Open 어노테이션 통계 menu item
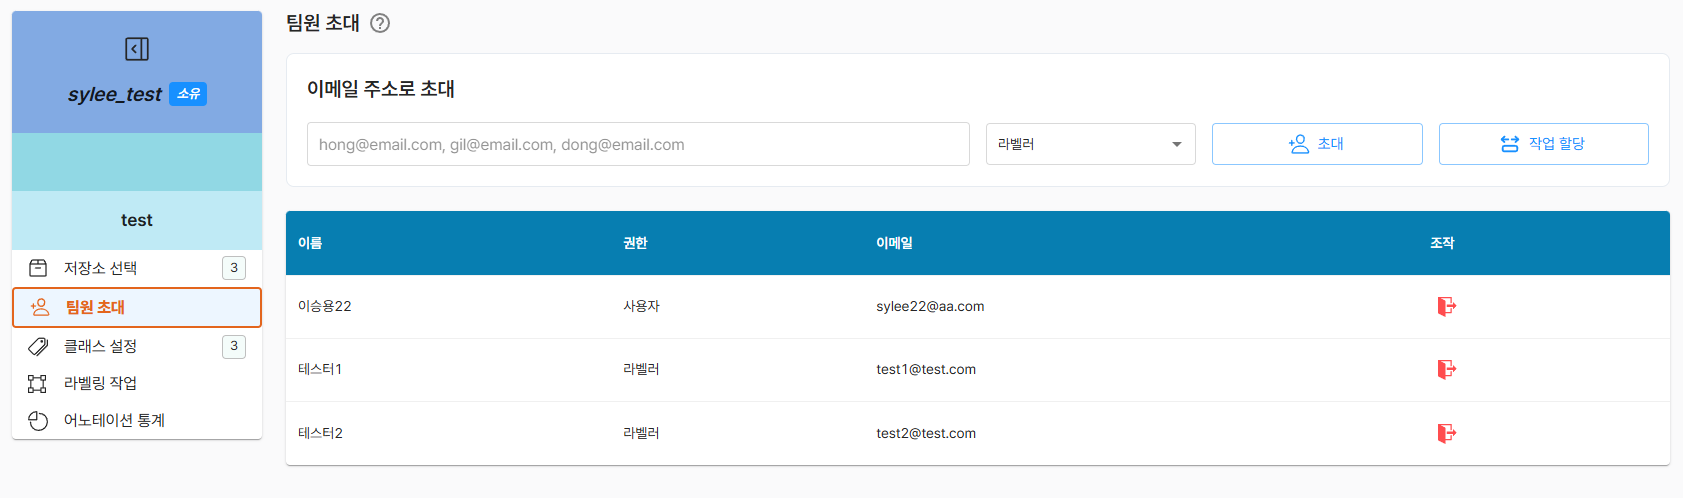This screenshot has height=498, width=1683. pyautogui.click(x=137, y=420)
